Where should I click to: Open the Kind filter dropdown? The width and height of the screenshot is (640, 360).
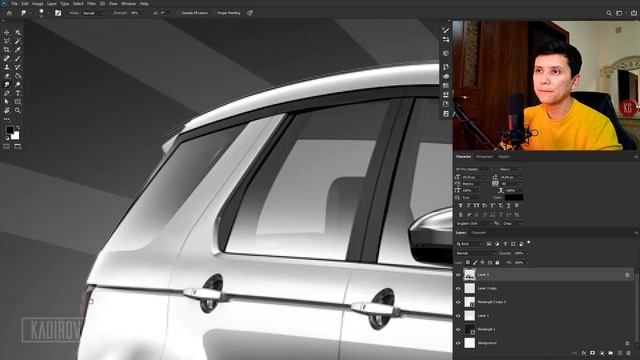pyautogui.click(x=470, y=244)
